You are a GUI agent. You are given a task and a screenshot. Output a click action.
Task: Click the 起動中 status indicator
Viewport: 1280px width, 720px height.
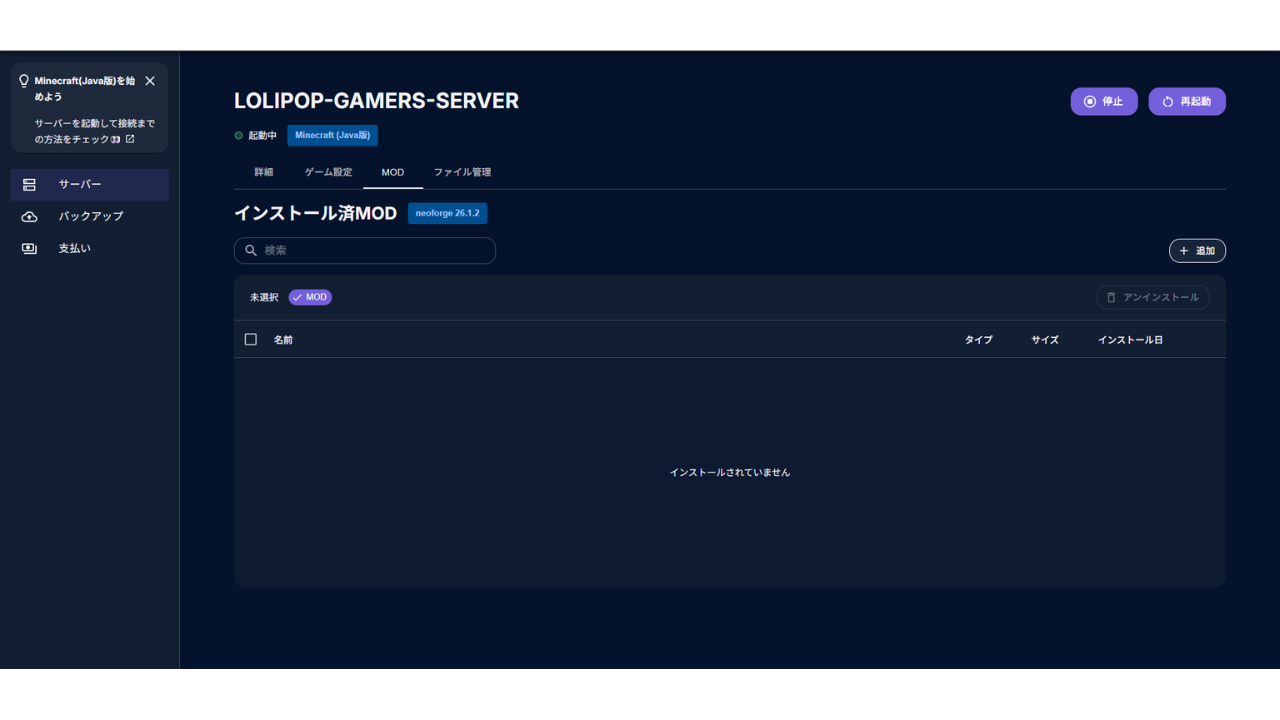256,135
